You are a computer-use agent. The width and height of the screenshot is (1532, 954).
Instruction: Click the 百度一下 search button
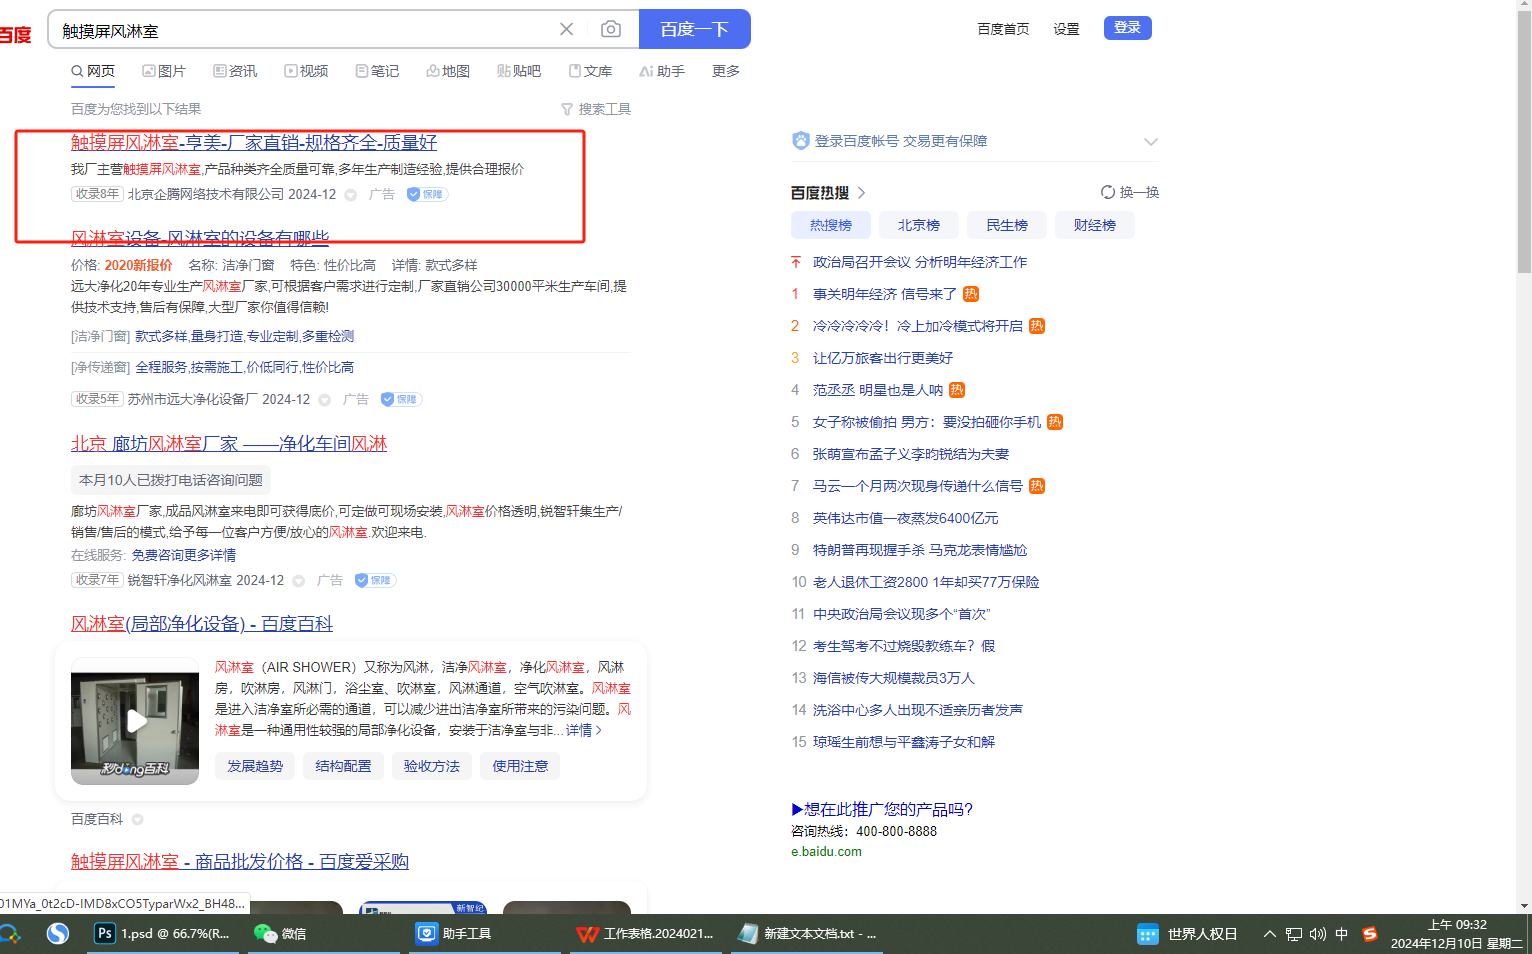694,30
